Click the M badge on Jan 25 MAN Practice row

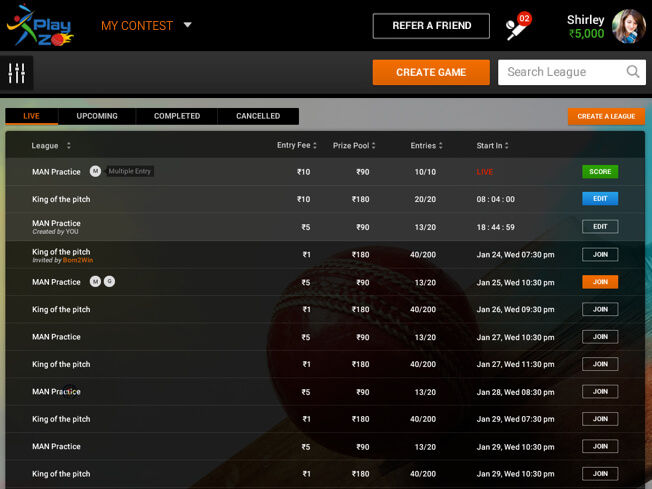[x=95, y=282]
